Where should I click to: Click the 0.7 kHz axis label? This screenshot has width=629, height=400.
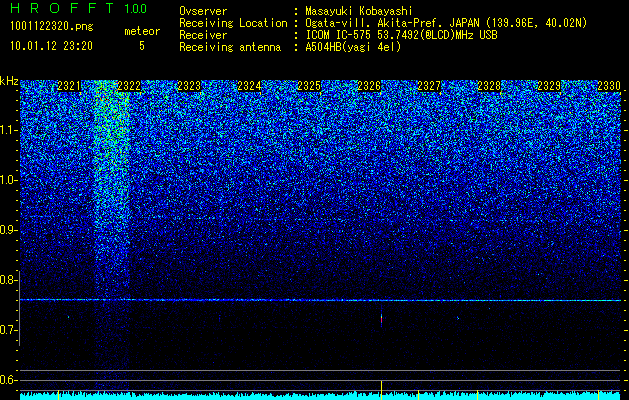pos(9,330)
